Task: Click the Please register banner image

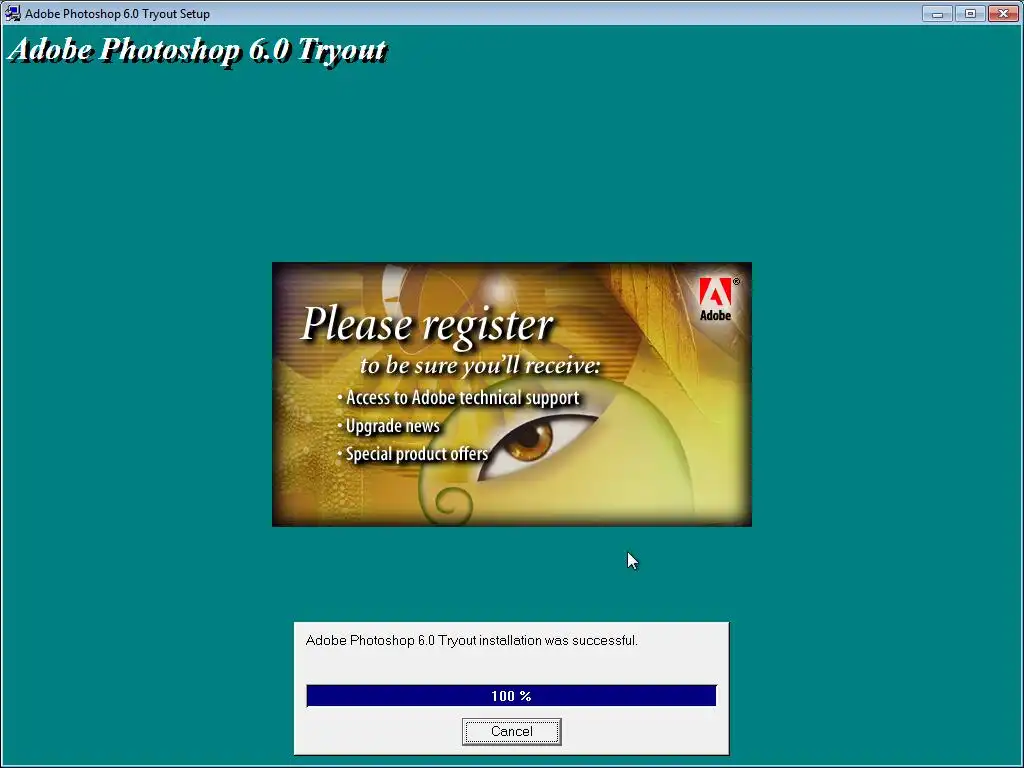Action: 511,394
